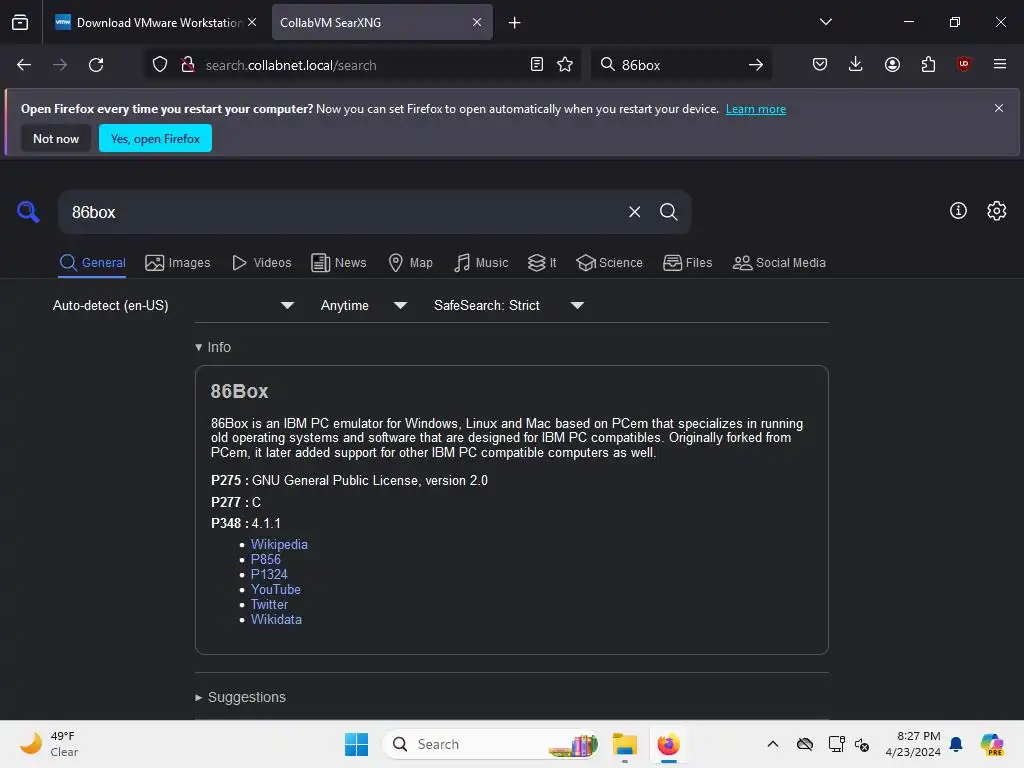Viewport: 1024px width, 768px height.
Task: Click the SearXNG logo magnifier
Action: (x=28, y=212)
